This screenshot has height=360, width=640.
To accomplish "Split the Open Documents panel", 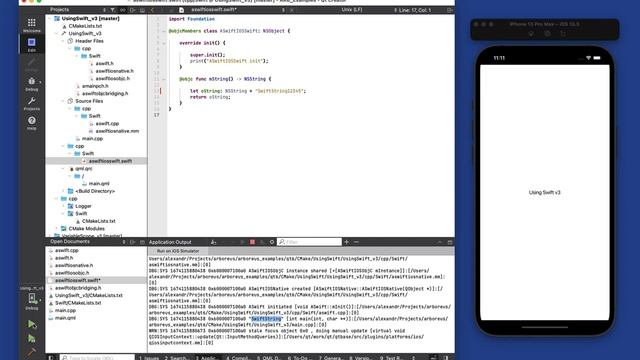I will [x=133, y=242].
